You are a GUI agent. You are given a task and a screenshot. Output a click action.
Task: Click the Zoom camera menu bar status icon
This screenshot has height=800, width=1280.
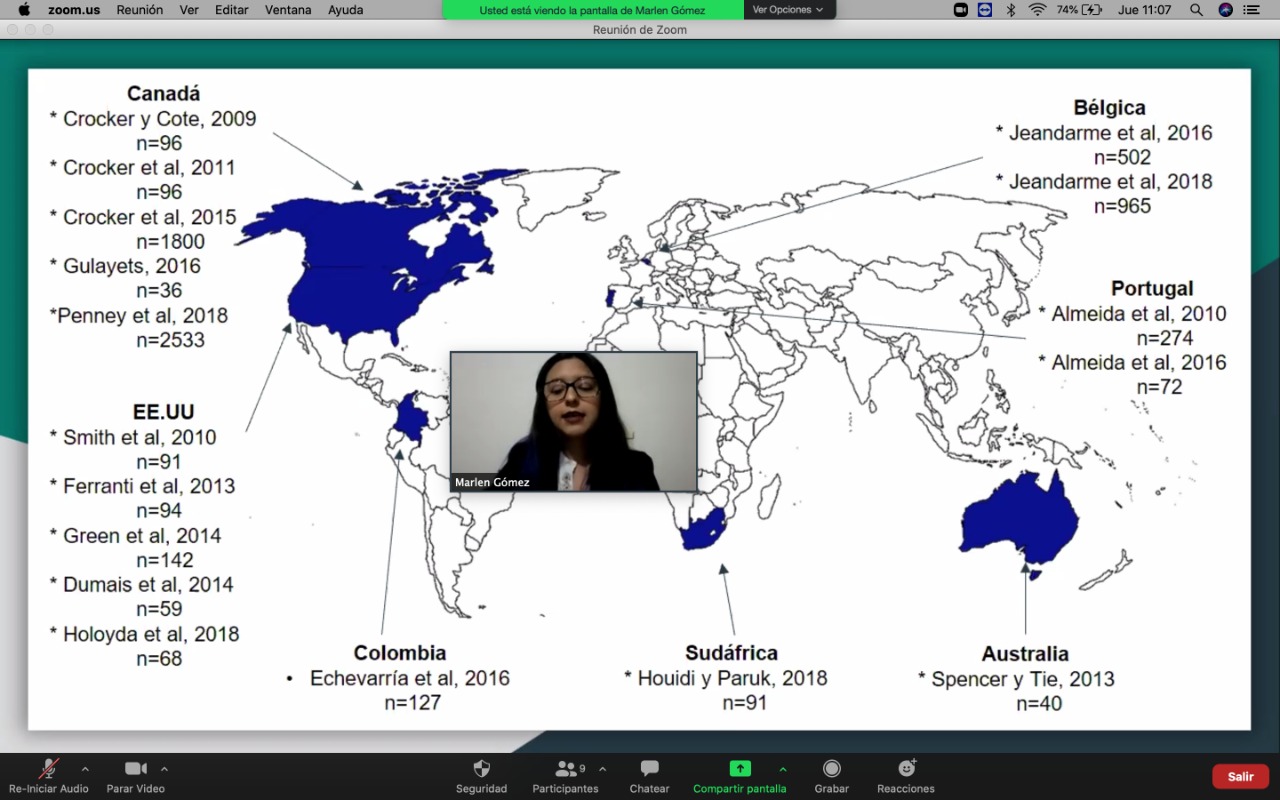(960, 10)
